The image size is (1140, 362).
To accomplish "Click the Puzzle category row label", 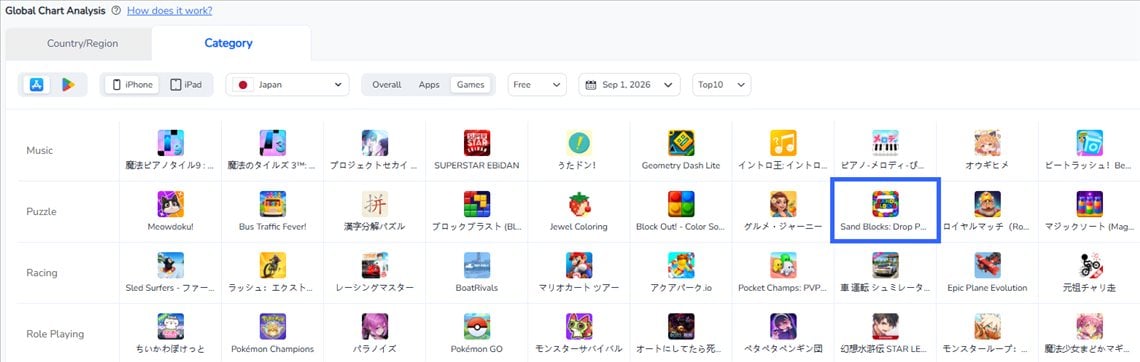I will coord(41,212).
